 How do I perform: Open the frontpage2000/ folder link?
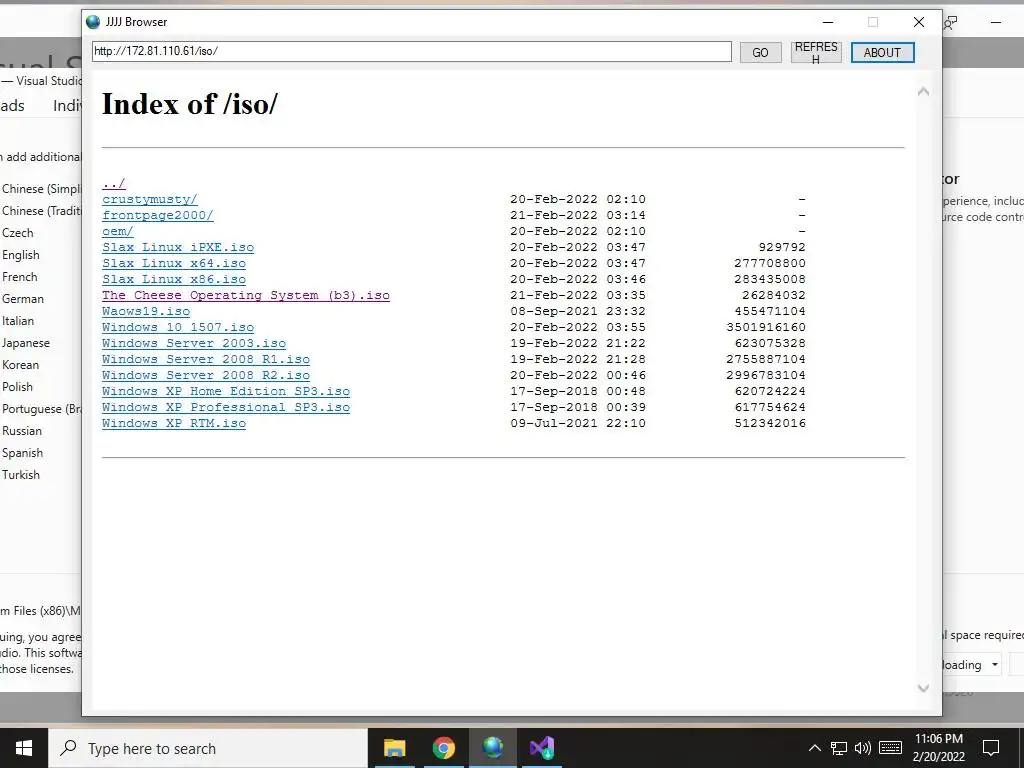point(157,216)
